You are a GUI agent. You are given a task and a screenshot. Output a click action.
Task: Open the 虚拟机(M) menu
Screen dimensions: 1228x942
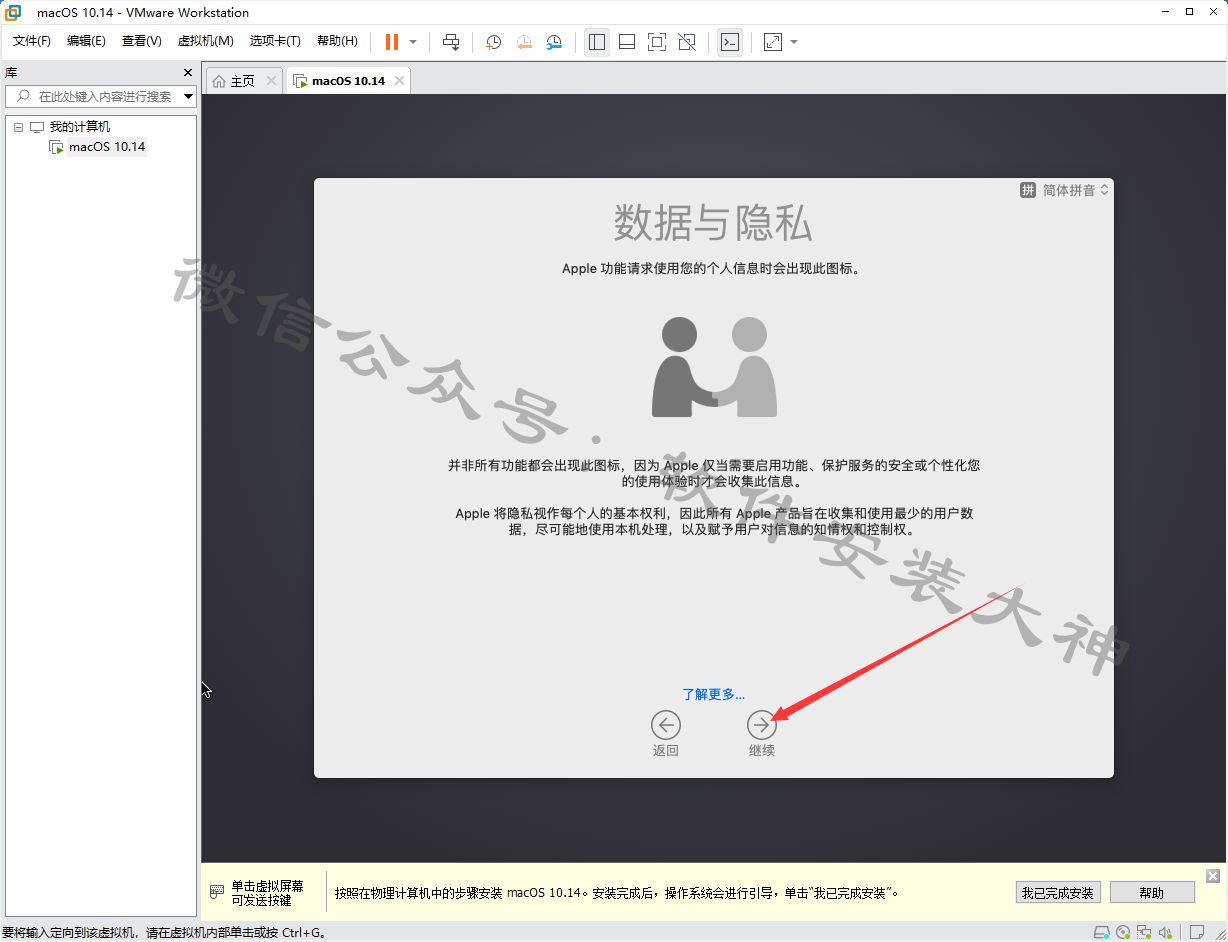205,41
